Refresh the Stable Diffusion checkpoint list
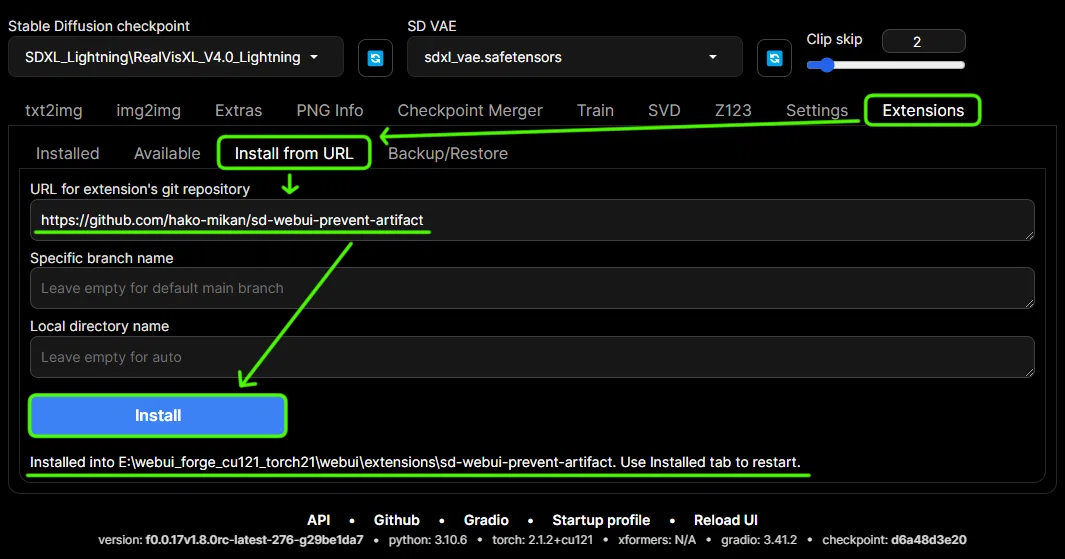Viewport: 1065px width, 559px height. pyautogui.click(x=375, y=58)
